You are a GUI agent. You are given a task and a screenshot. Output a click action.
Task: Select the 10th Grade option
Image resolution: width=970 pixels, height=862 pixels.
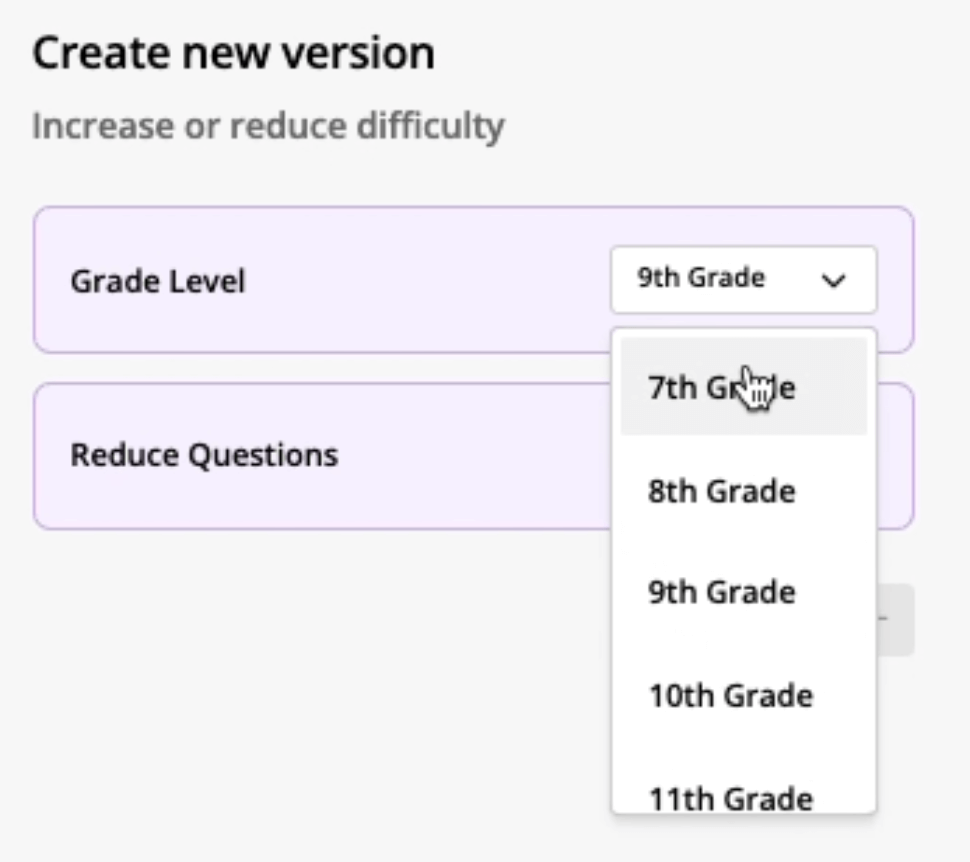coord(730,695)
